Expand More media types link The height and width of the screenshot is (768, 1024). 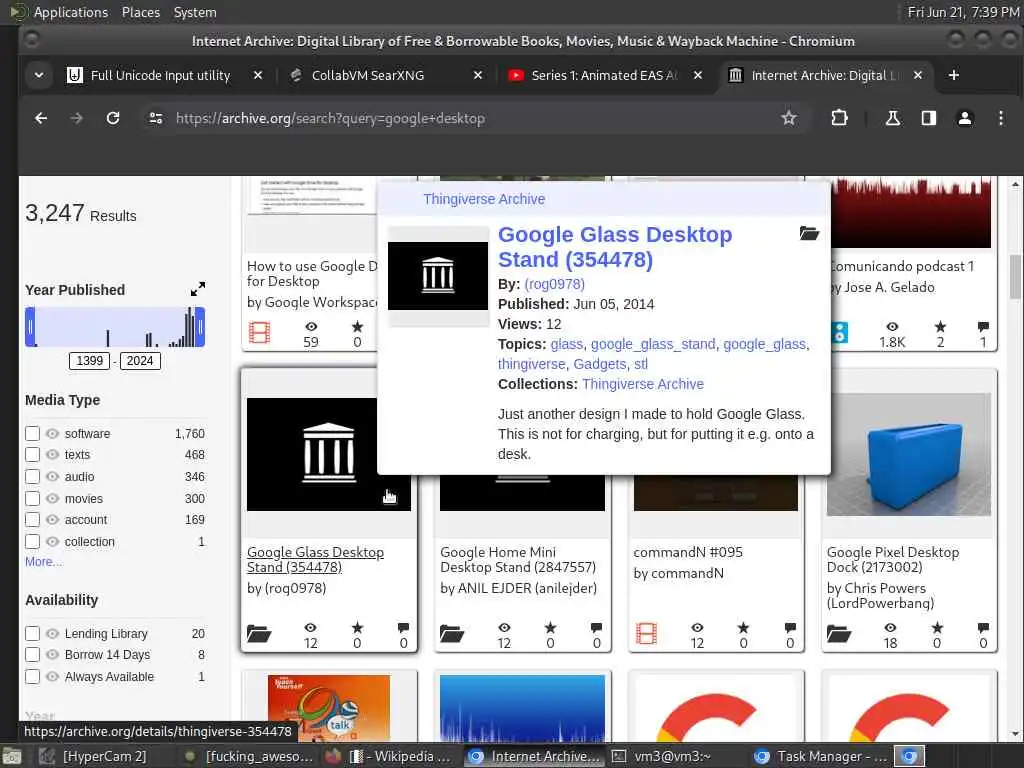(x=44, y=562)
